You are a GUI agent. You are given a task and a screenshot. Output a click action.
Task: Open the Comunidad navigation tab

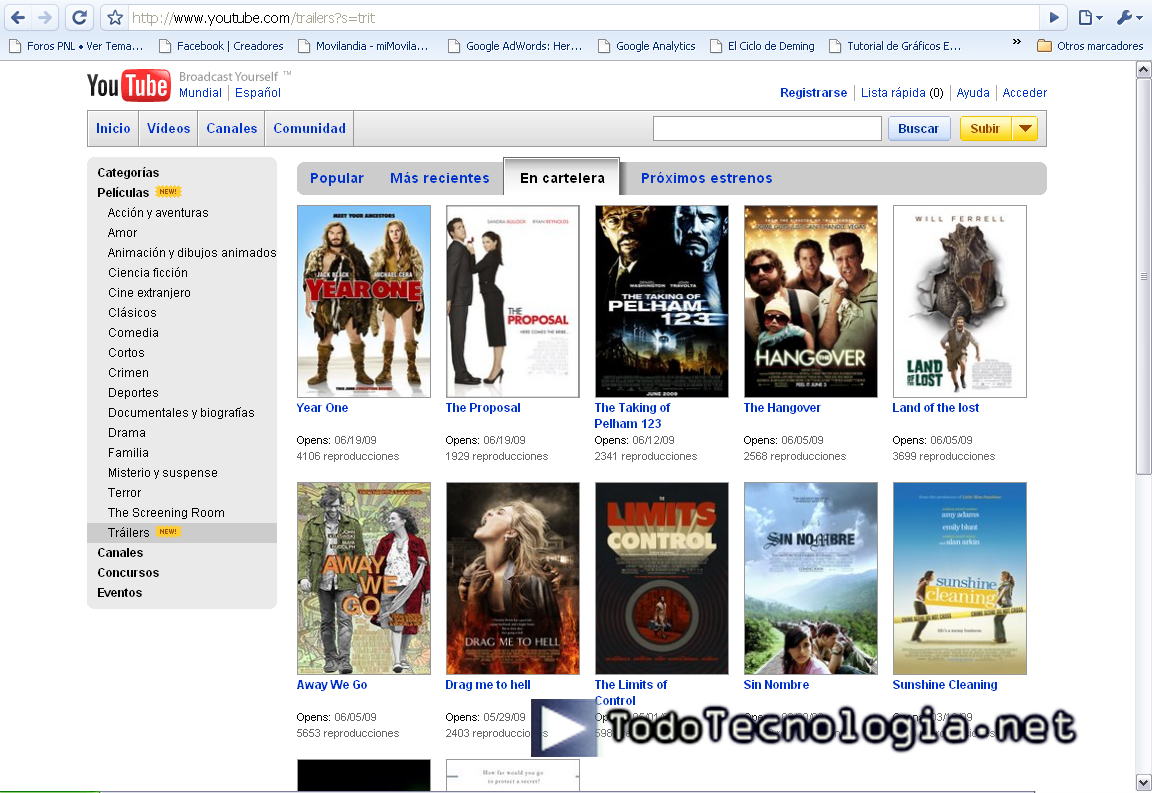(309, 129)
